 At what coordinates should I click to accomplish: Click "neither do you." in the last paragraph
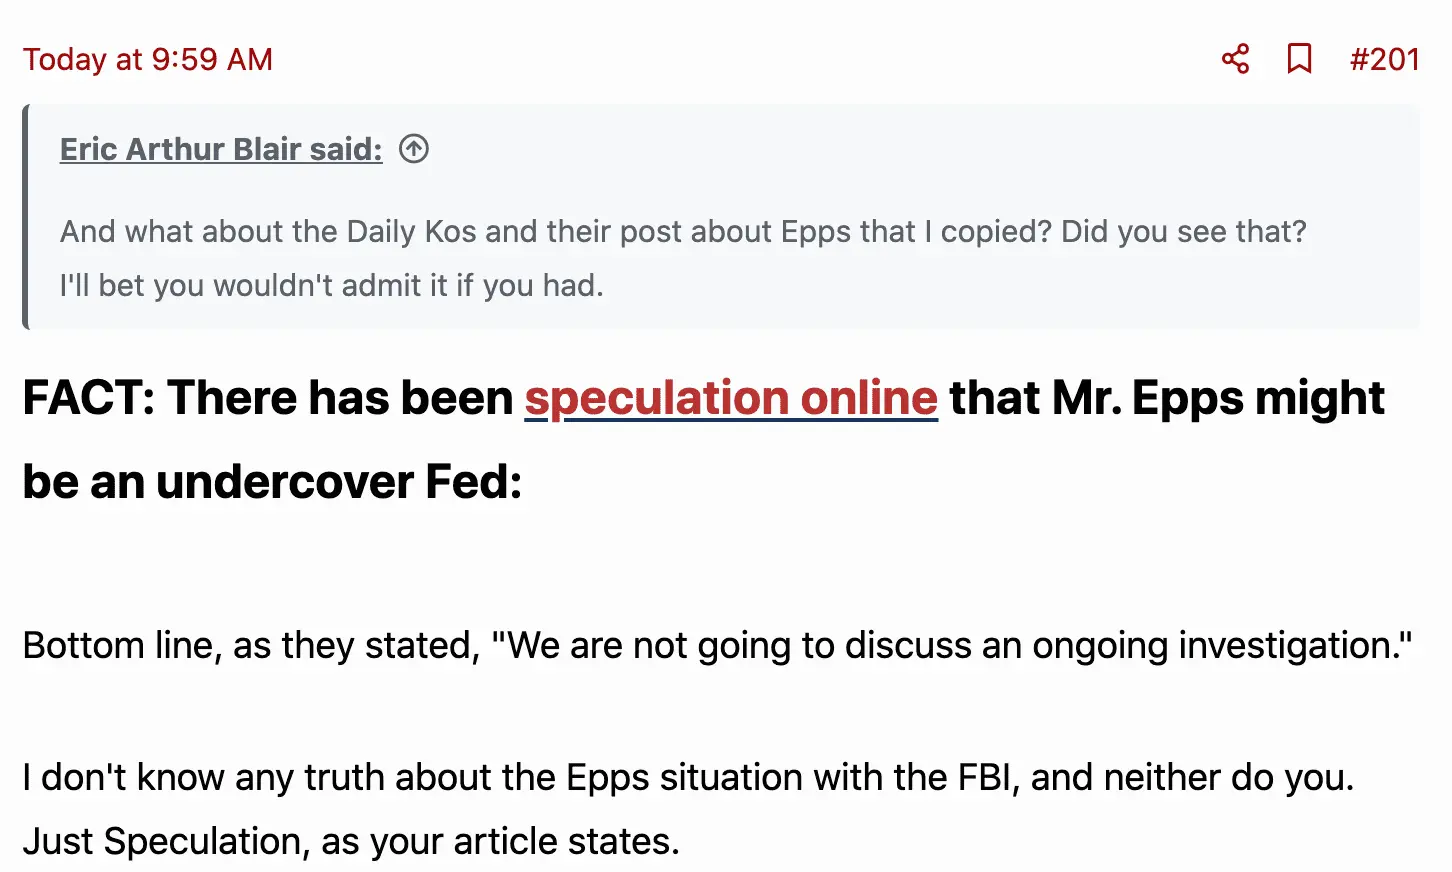click(x=1228, y=778)
